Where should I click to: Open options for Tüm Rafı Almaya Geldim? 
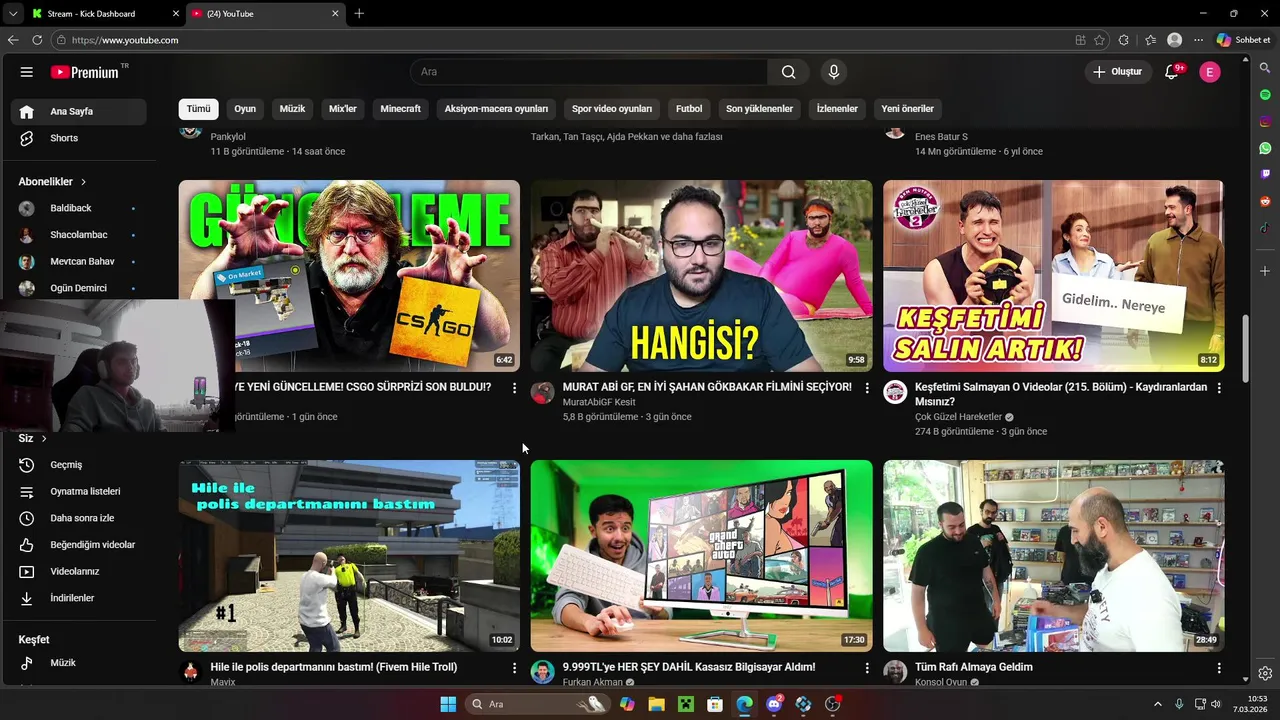point(1219,668)
